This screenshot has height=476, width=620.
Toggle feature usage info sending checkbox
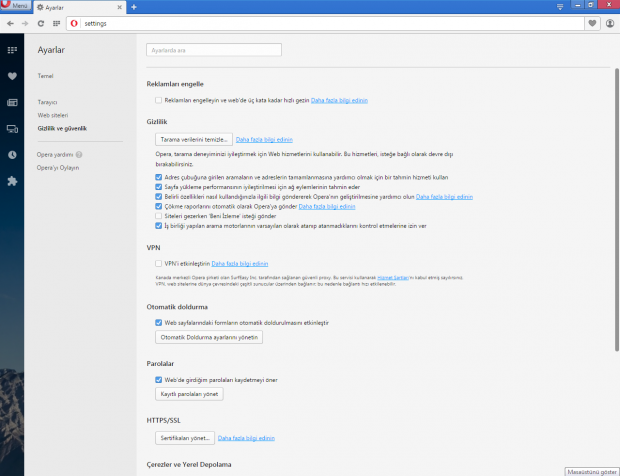[x=159, y=196]
